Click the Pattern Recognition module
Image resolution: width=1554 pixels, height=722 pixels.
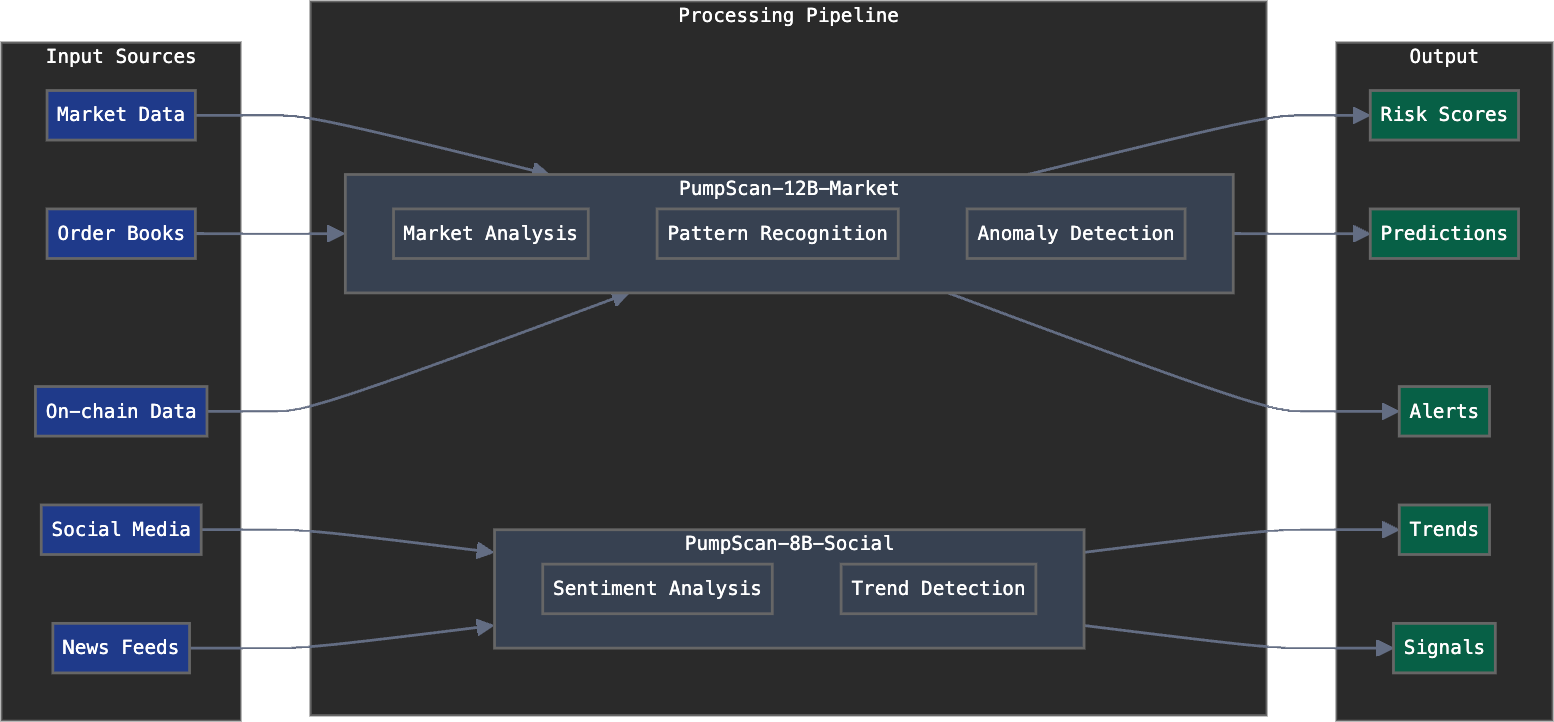777,234
